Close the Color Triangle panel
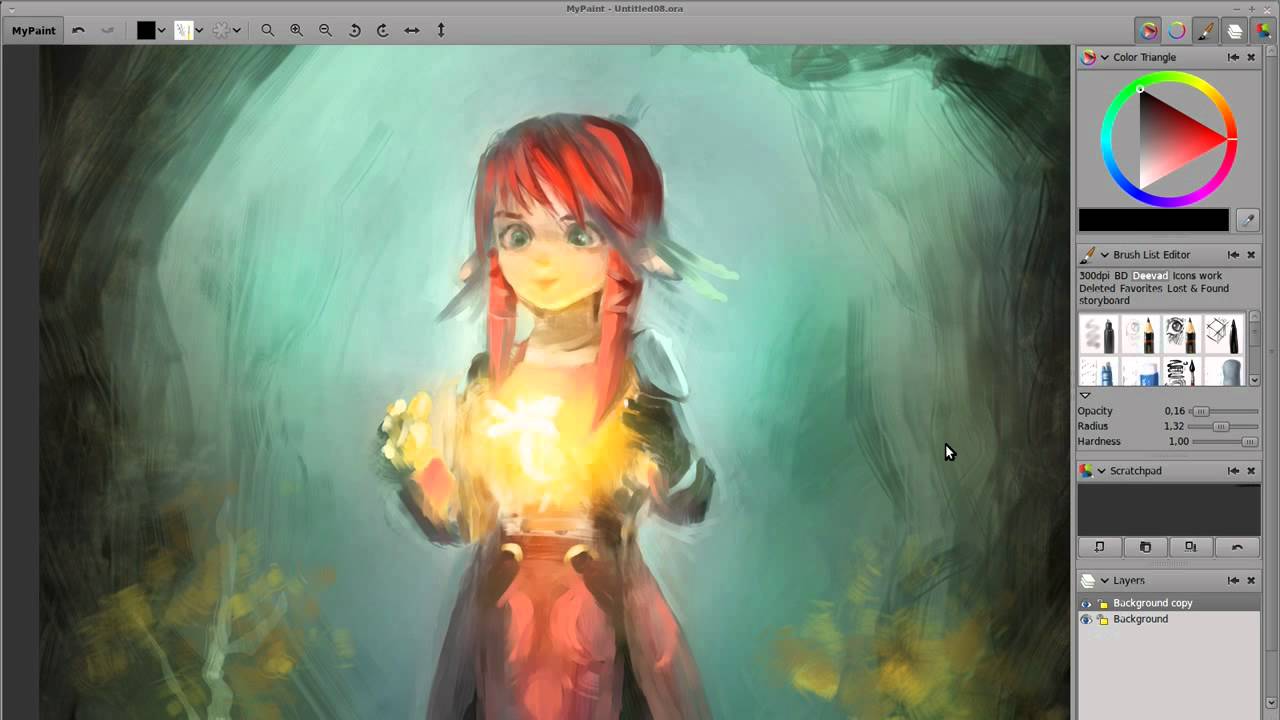Viewport: 1280px width, 720px height. pos(1251,57)
